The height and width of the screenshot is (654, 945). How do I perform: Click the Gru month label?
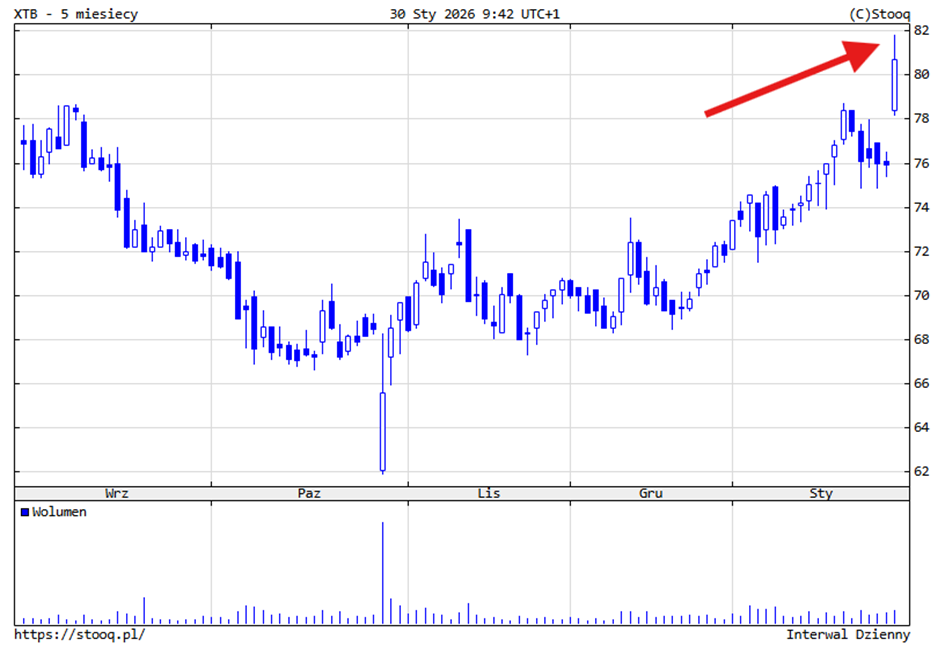(x=651, y=493)
